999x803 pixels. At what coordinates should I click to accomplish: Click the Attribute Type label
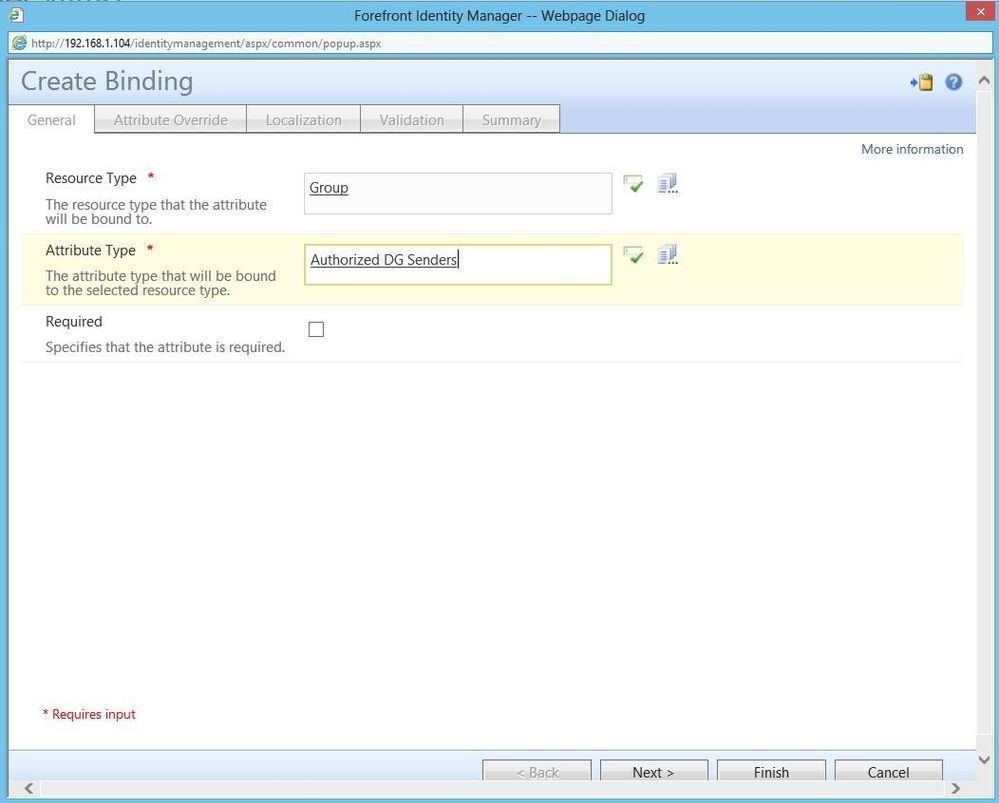[x=90, y=250]
